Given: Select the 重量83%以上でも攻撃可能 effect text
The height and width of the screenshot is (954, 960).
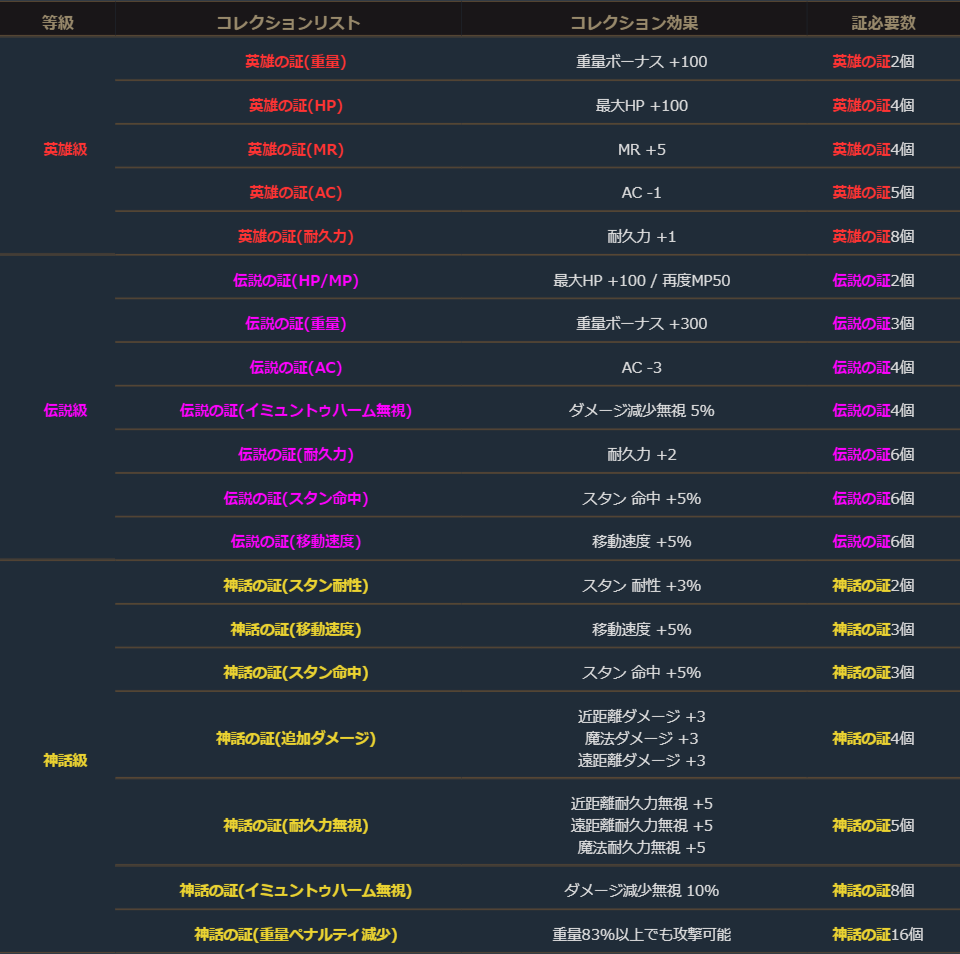Looking at the screenshot, I should [x=641, y=934].
